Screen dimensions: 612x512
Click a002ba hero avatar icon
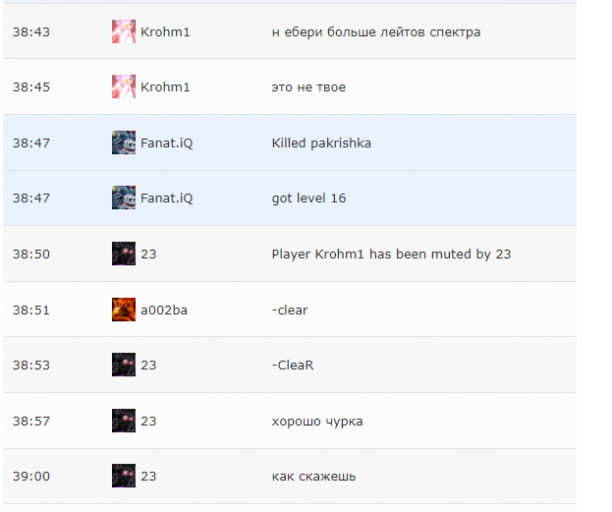pos(124,309)
